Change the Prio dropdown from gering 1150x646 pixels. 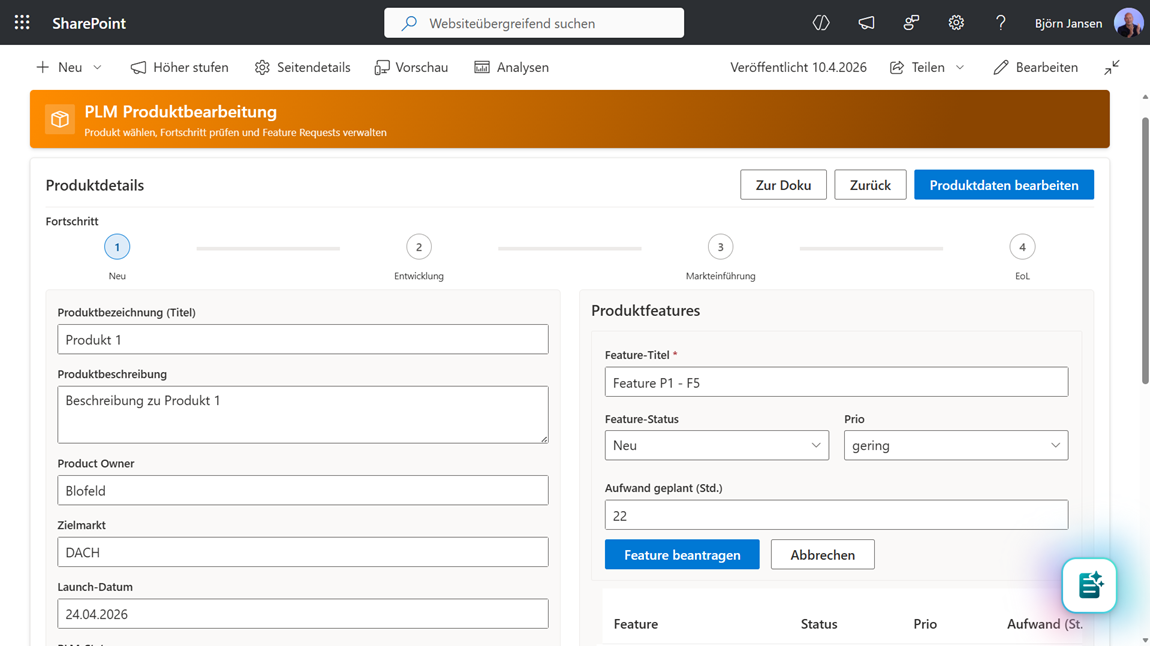click(955, 445)
